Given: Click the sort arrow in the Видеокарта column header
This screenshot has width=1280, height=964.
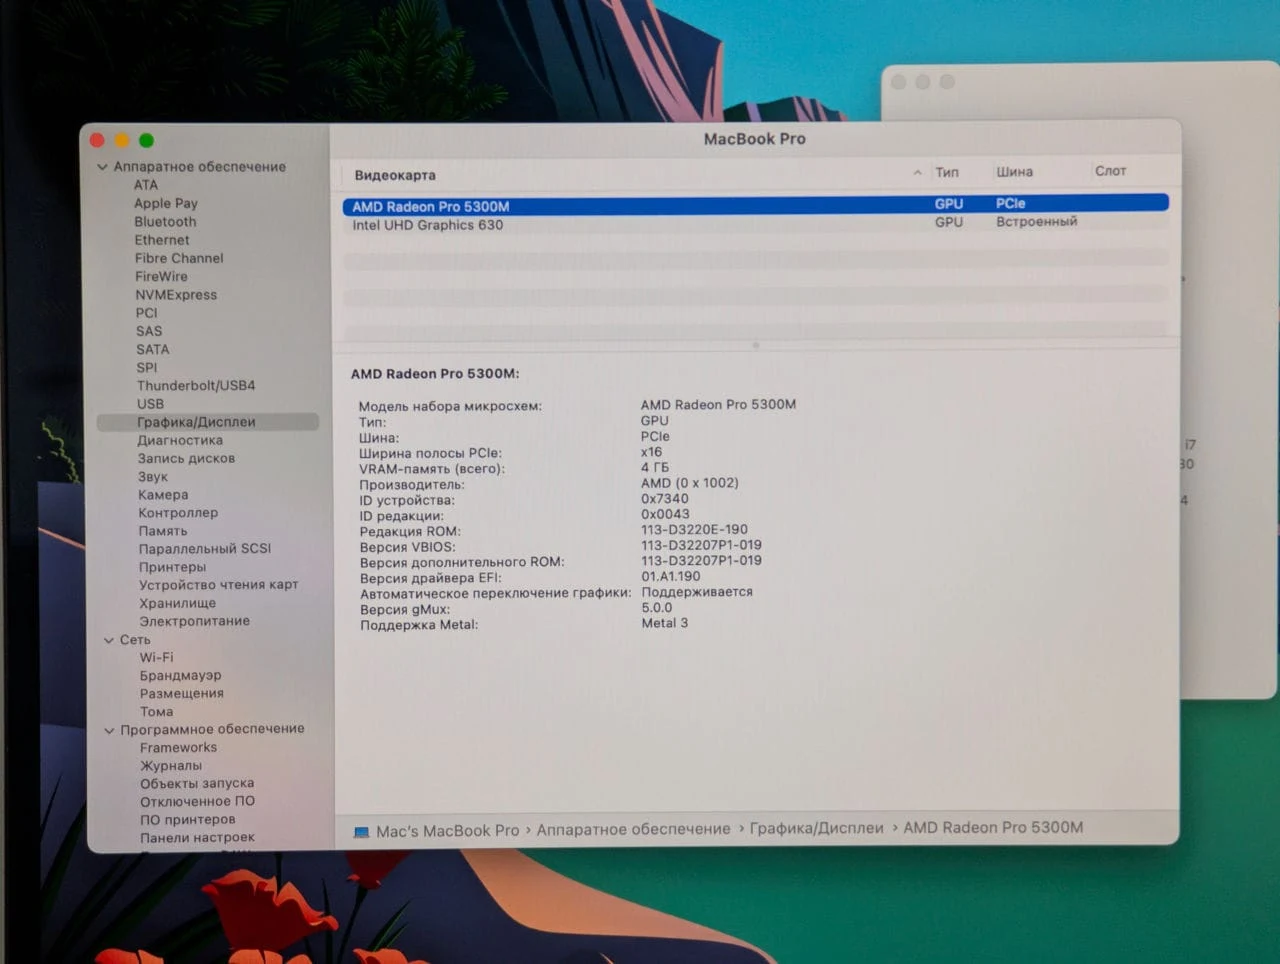Looking at the screenshot, I should point(917,173).
